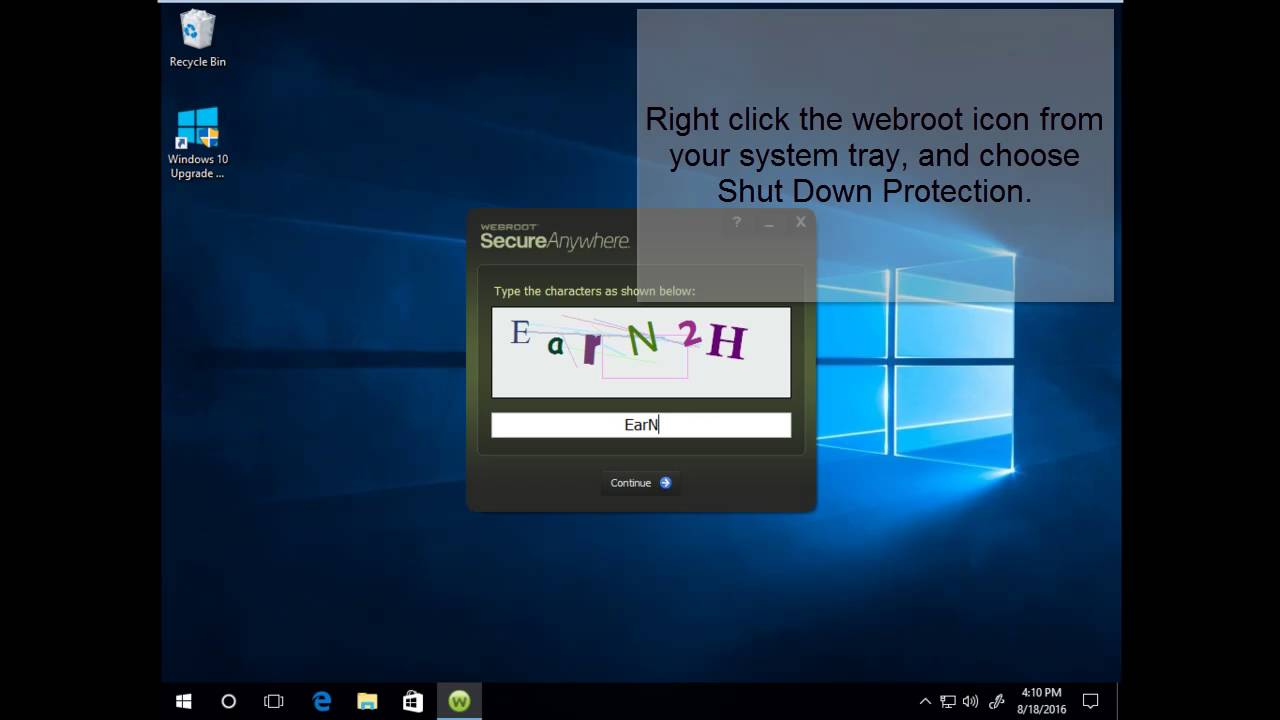The image size is (1280, 720).
Task: Expand hidden system tray icons chevron
Action: pos(925,702)
